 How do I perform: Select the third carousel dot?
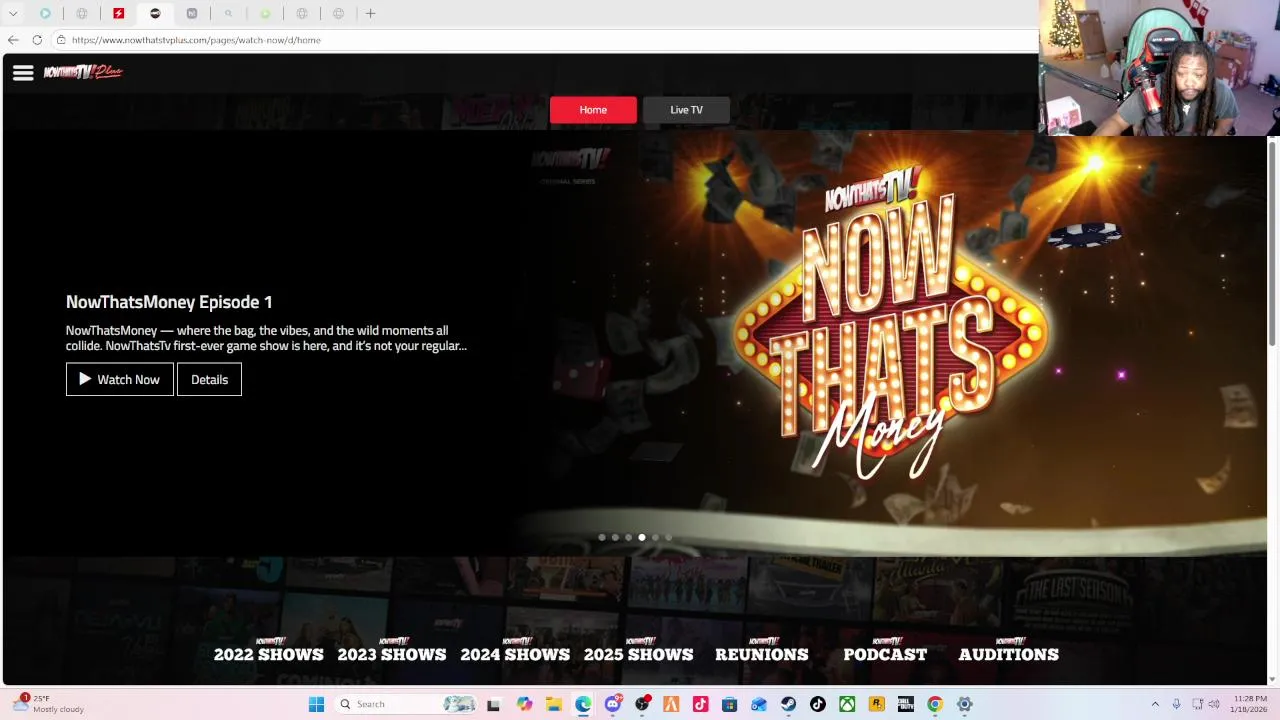coord(628,537)
